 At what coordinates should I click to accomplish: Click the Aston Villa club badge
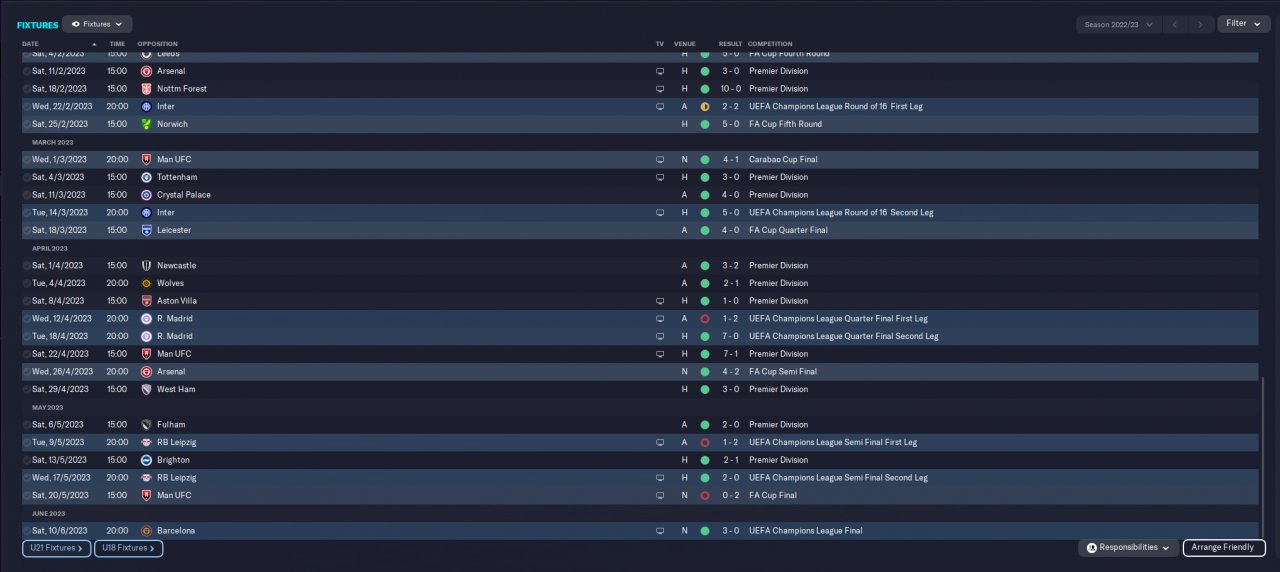pos(146,301)
